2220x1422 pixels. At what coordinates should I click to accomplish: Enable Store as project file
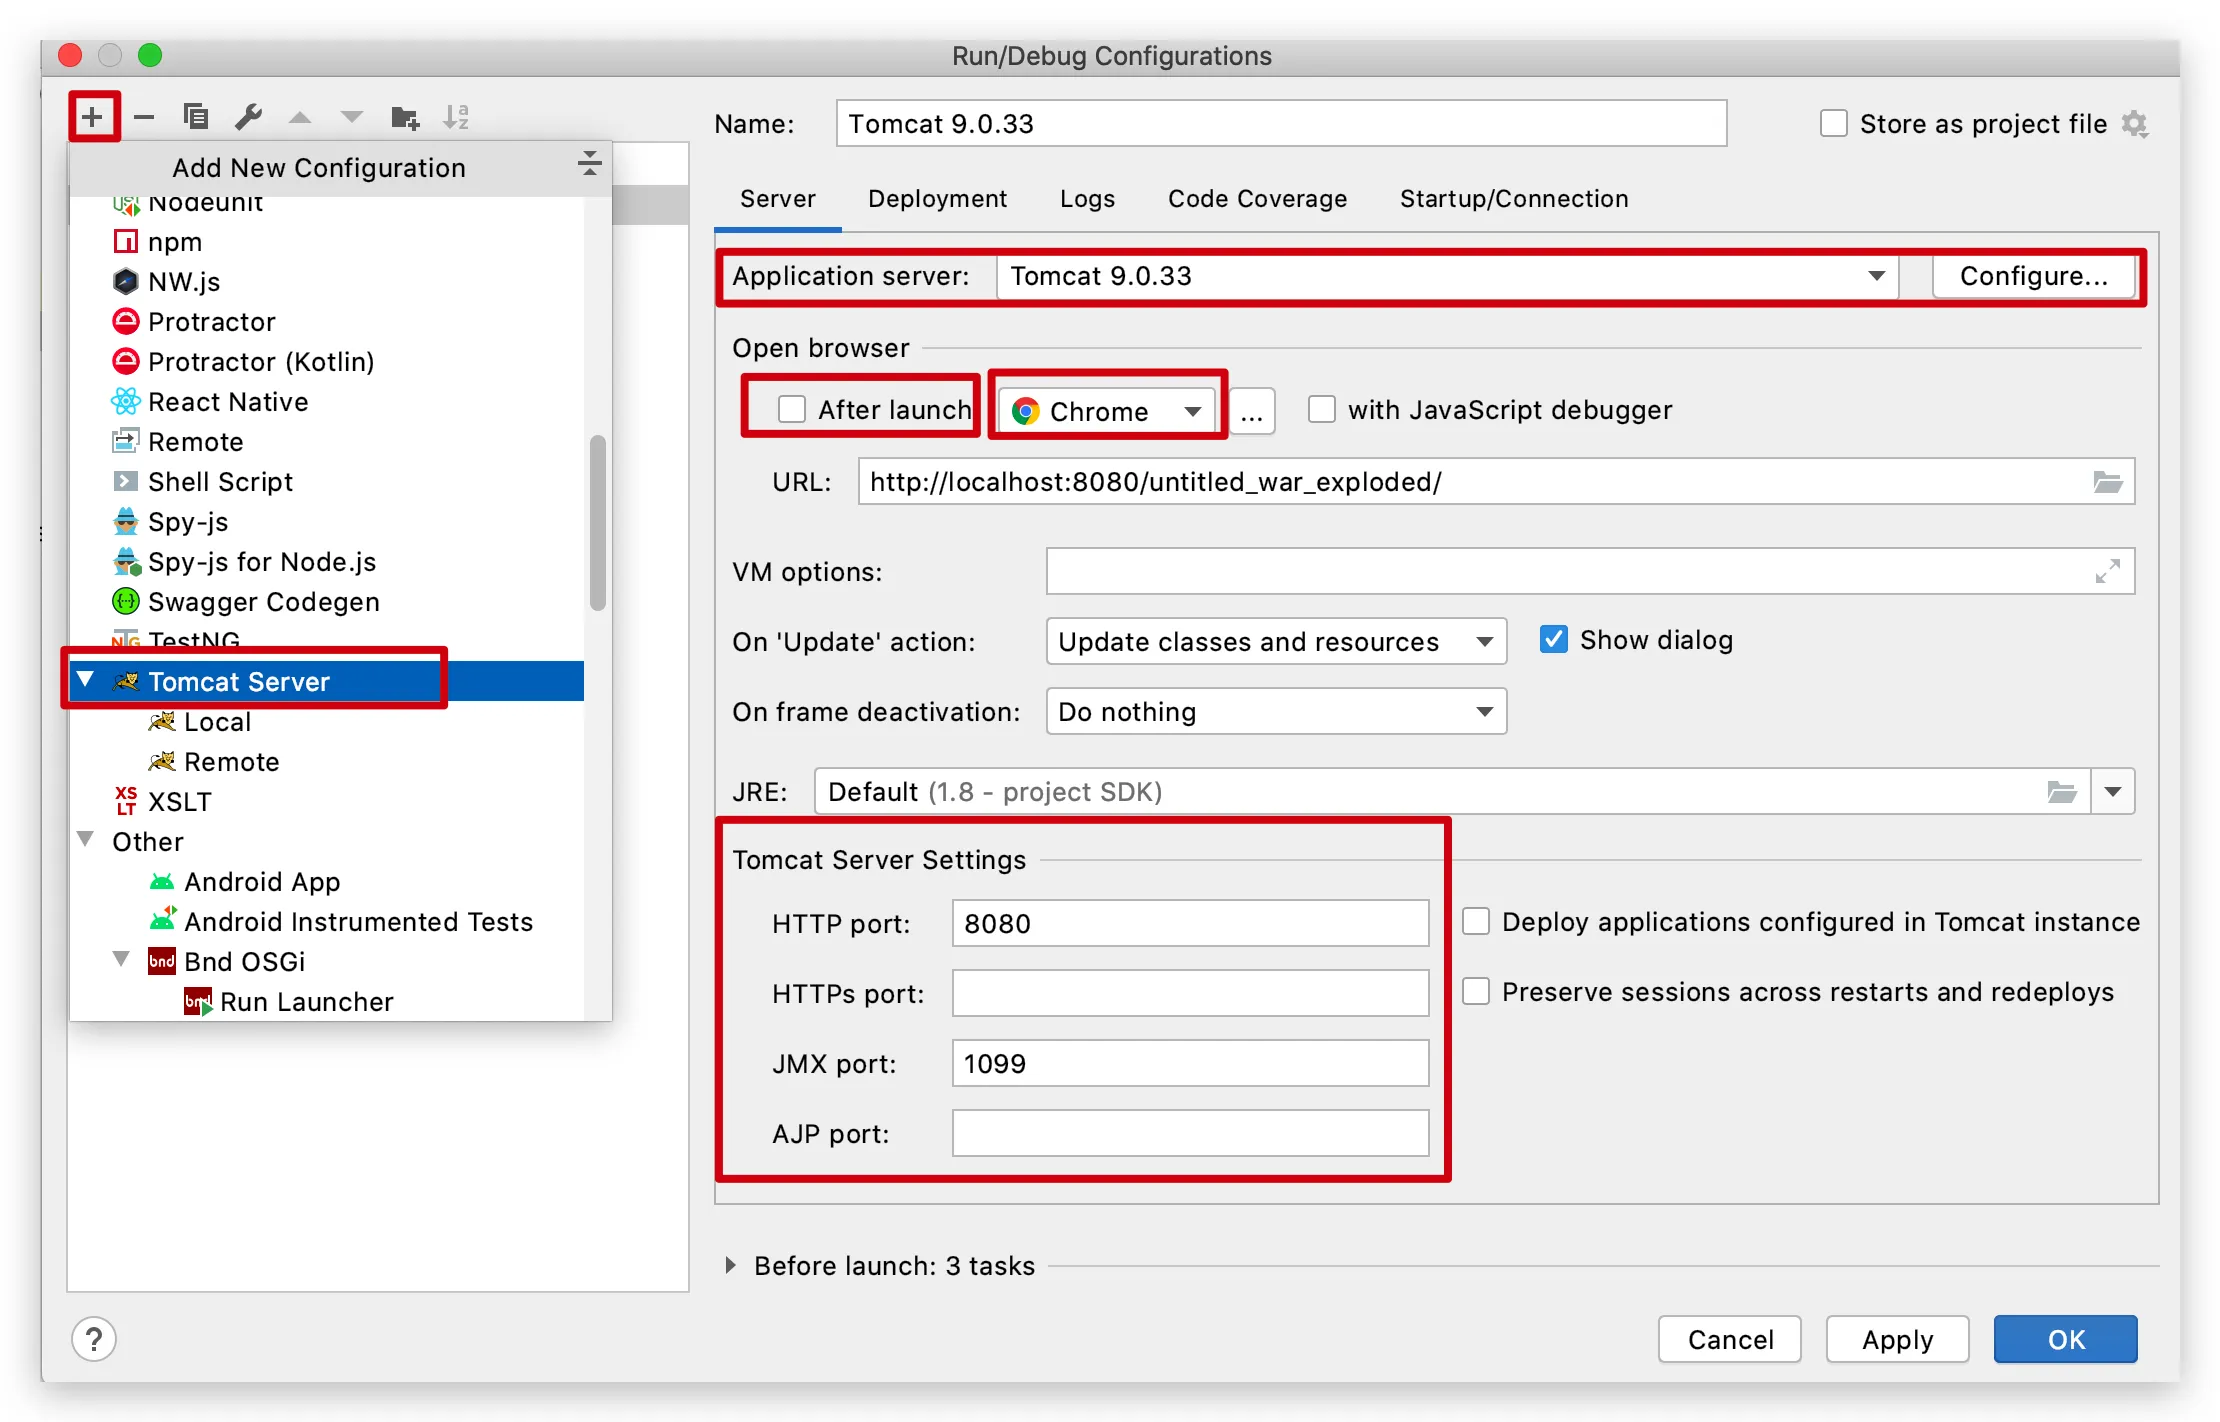click(x=1834, y=124)
